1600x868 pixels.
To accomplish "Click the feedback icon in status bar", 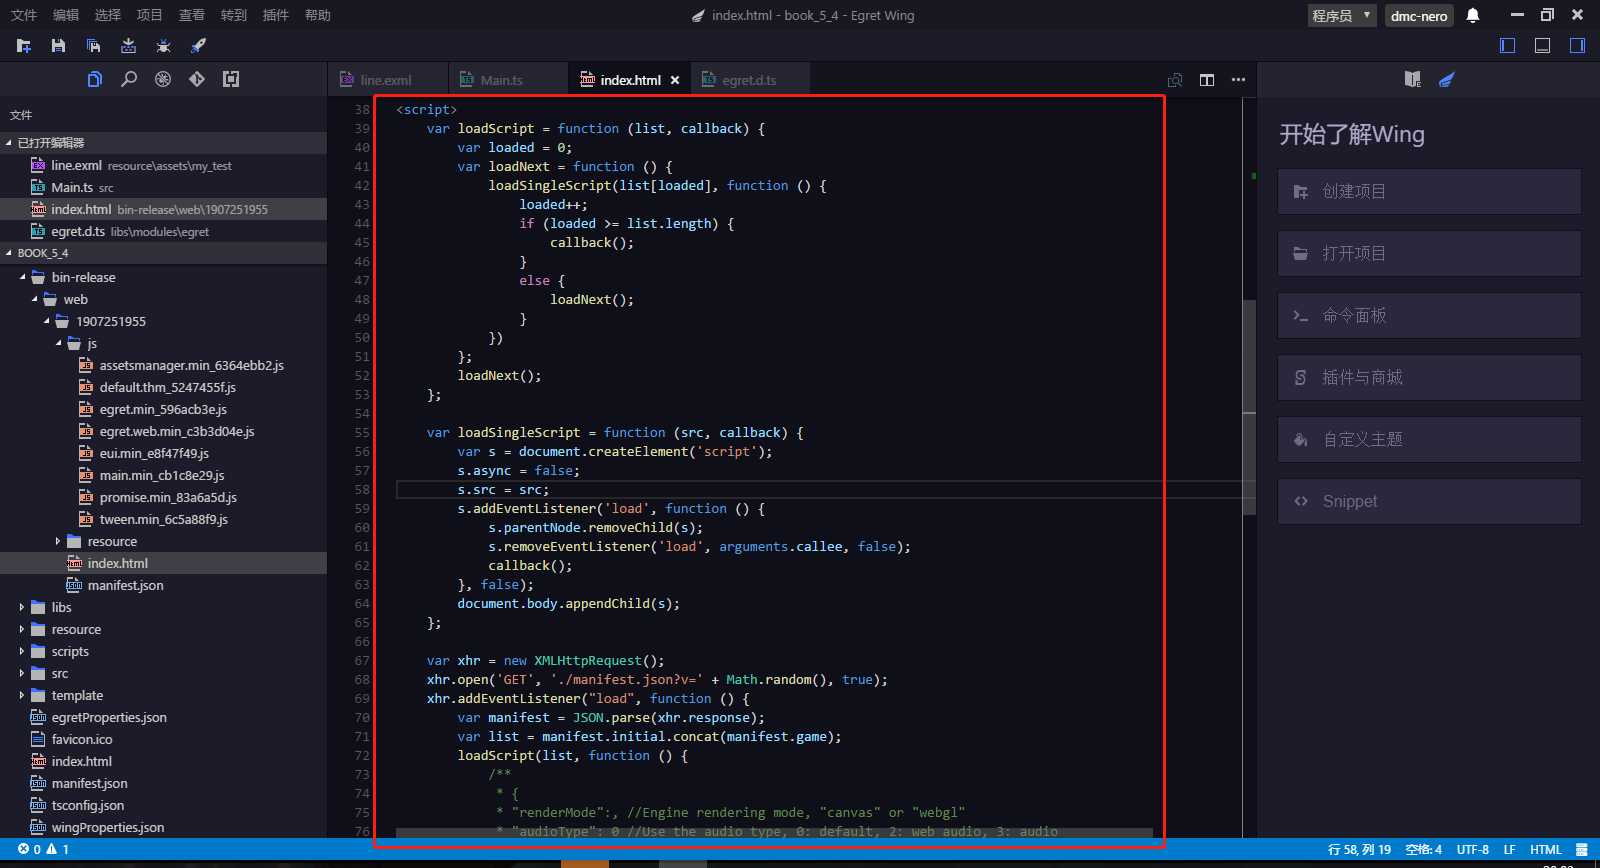I will tap(1582, 849).
